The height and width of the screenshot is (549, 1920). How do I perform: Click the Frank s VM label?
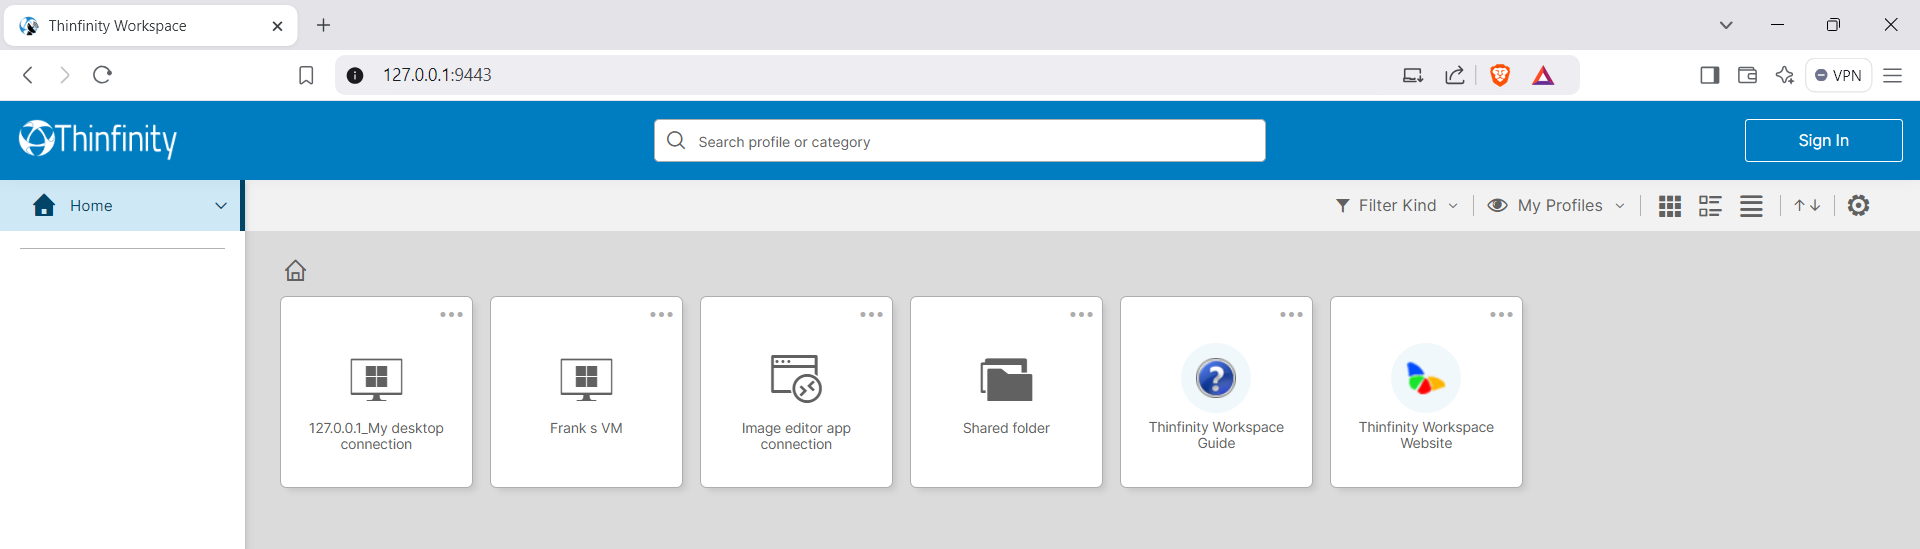click(586, 428)
